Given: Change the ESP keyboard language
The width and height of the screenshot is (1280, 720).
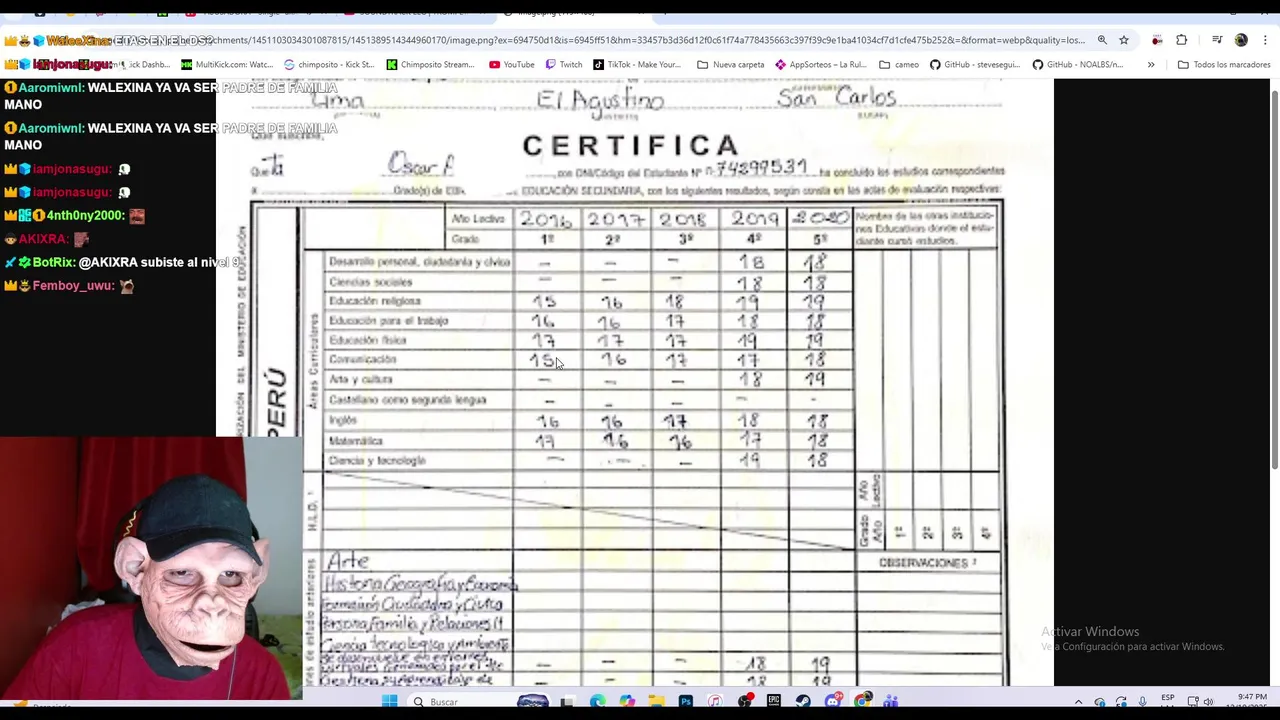Looking at the screenshot, I should pyautogui.click(x=1168, y=698).
